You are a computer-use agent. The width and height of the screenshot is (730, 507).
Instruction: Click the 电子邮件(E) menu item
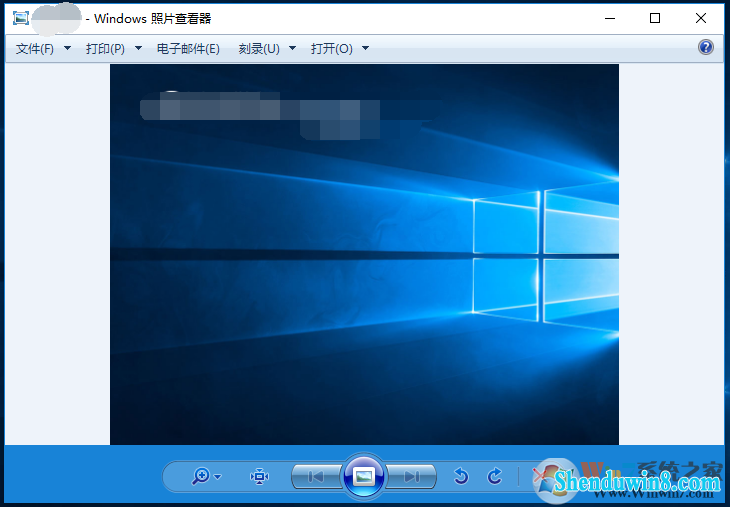click(188, 48)
